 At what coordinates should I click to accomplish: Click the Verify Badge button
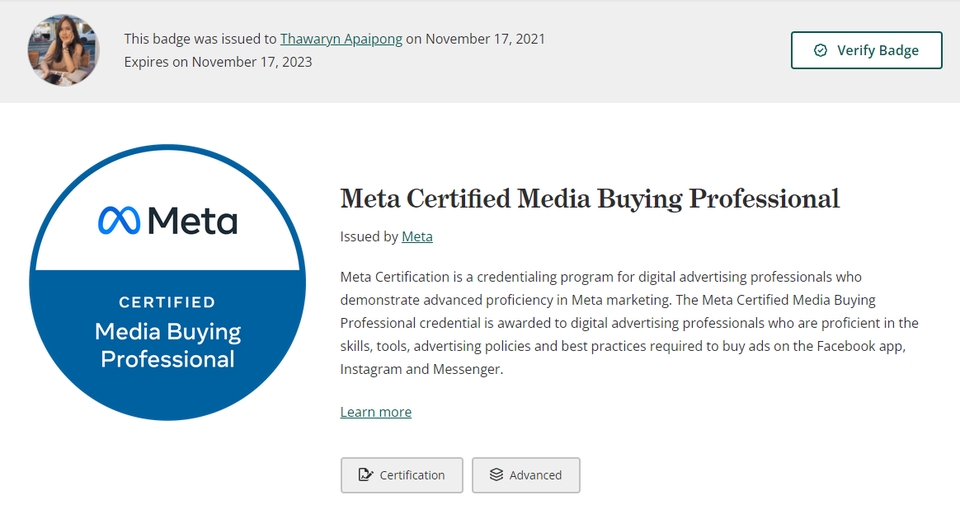coord(866,50)
